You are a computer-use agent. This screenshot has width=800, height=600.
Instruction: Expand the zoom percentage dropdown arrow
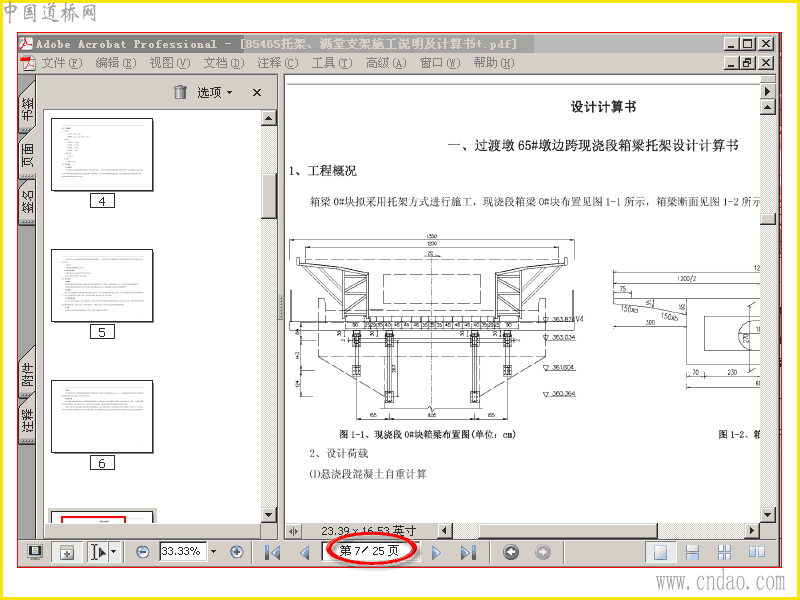coord(214,552)
